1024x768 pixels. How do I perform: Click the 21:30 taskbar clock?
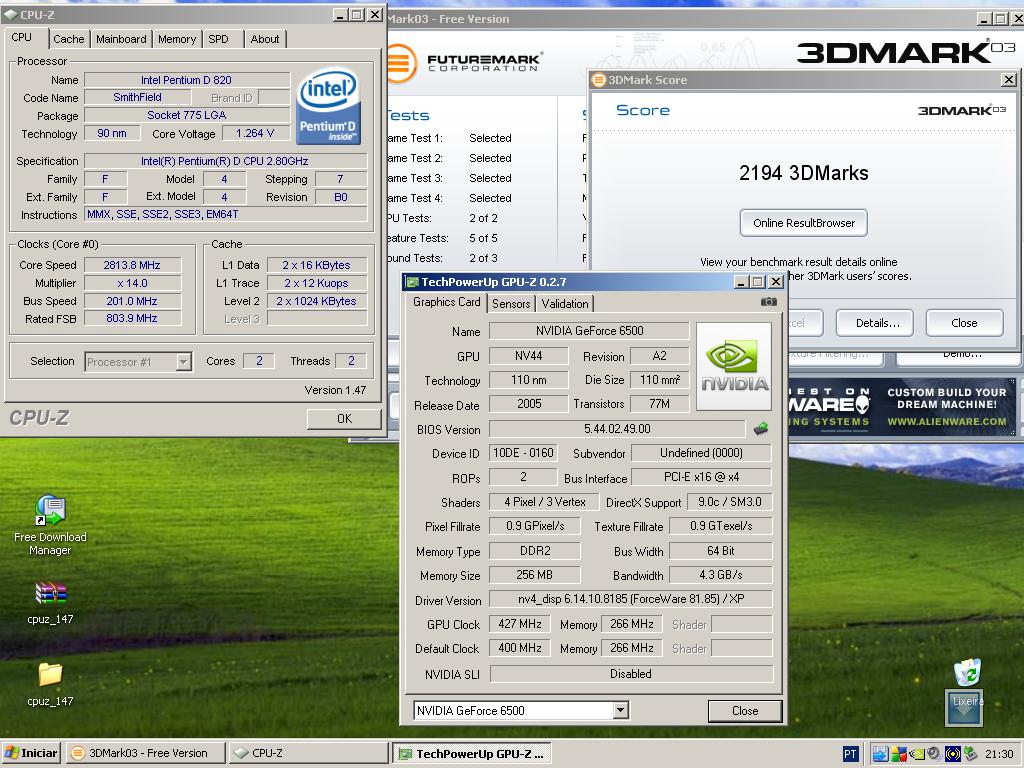(999, 754)
